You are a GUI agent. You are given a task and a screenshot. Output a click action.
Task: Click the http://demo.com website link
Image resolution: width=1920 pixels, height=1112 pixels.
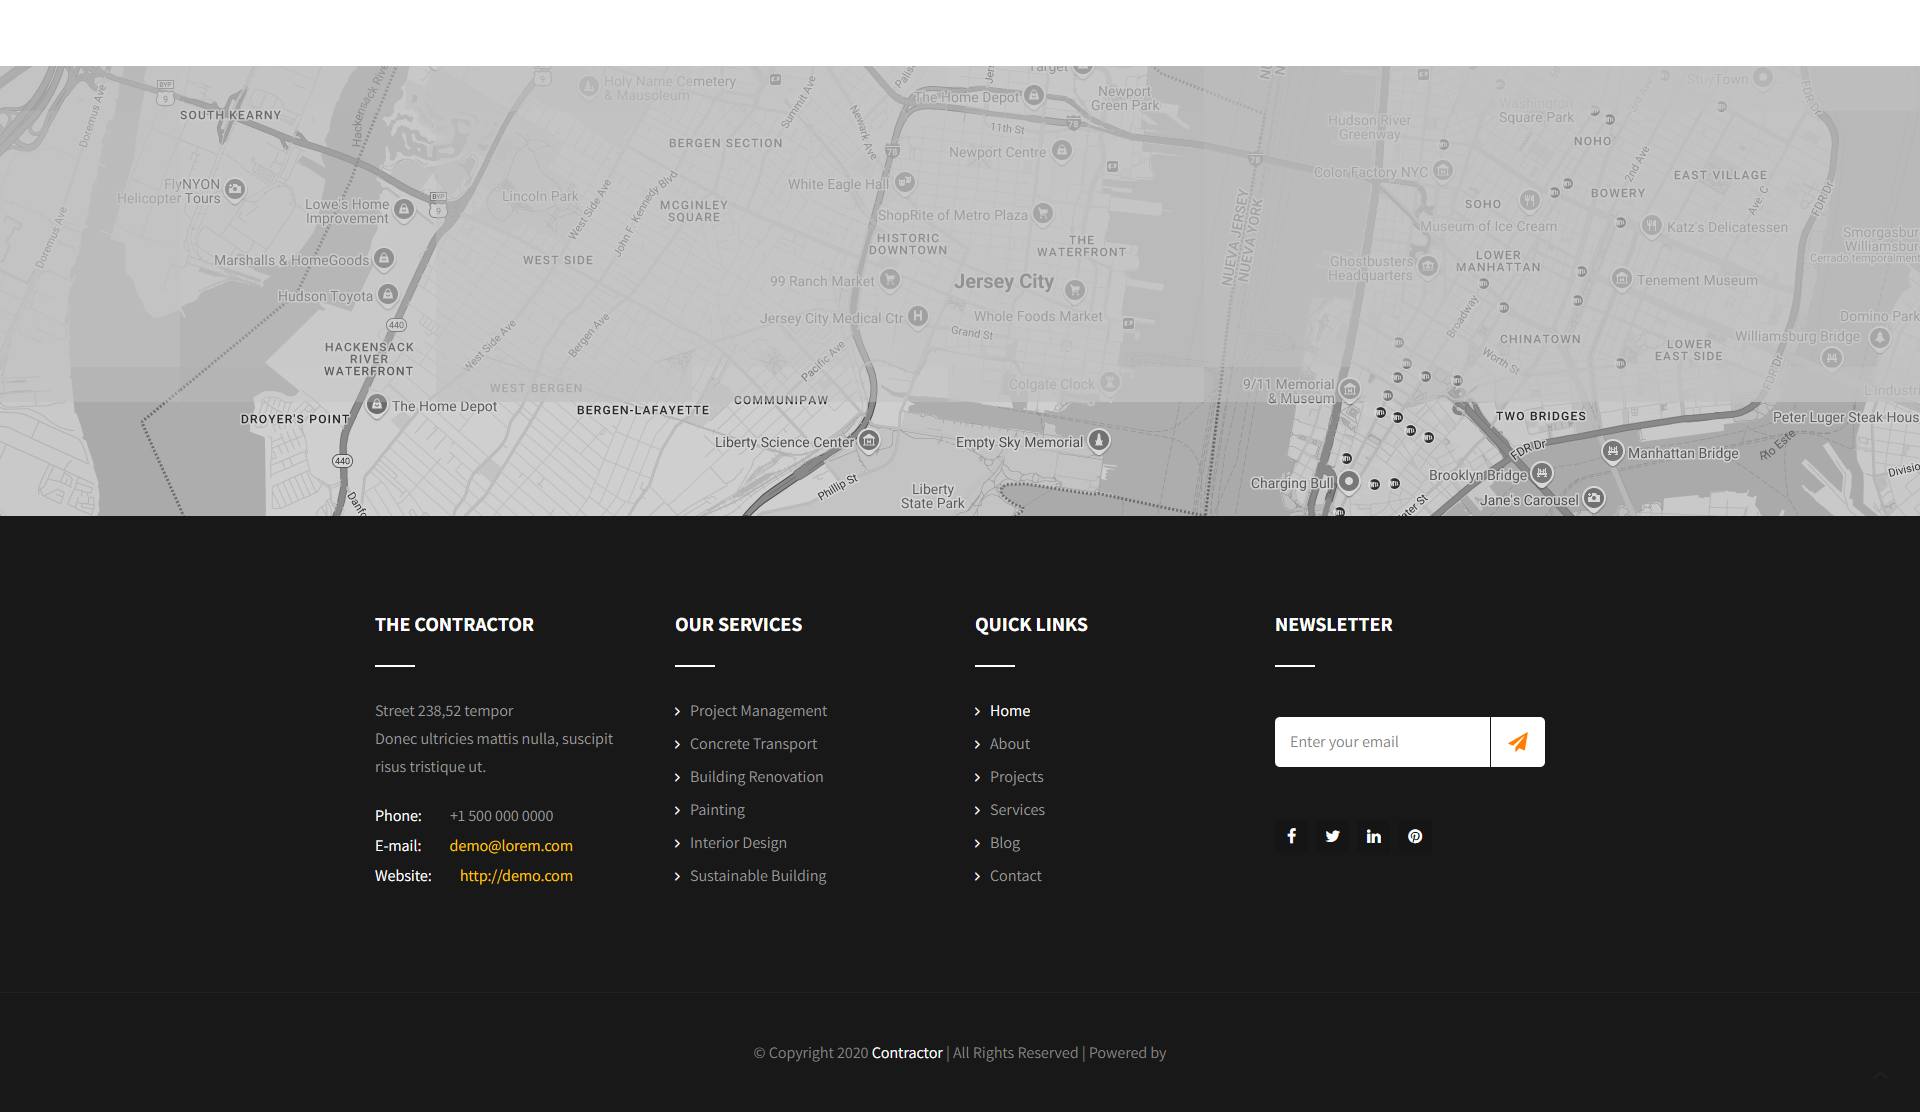pyautogui.click(x=515, y=876)
